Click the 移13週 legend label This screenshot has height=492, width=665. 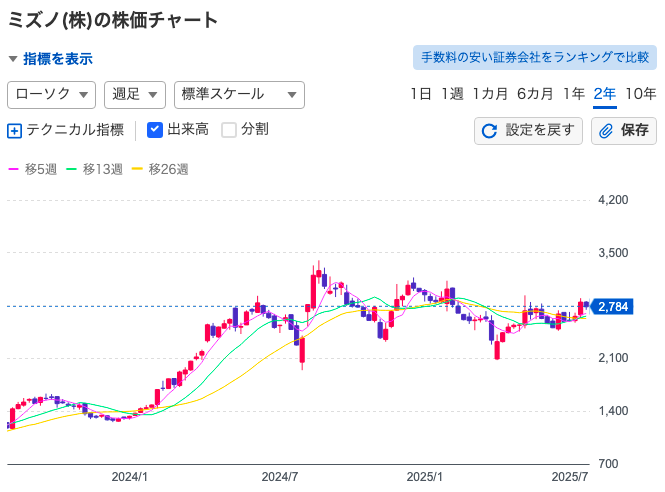[x=103, y=169]
